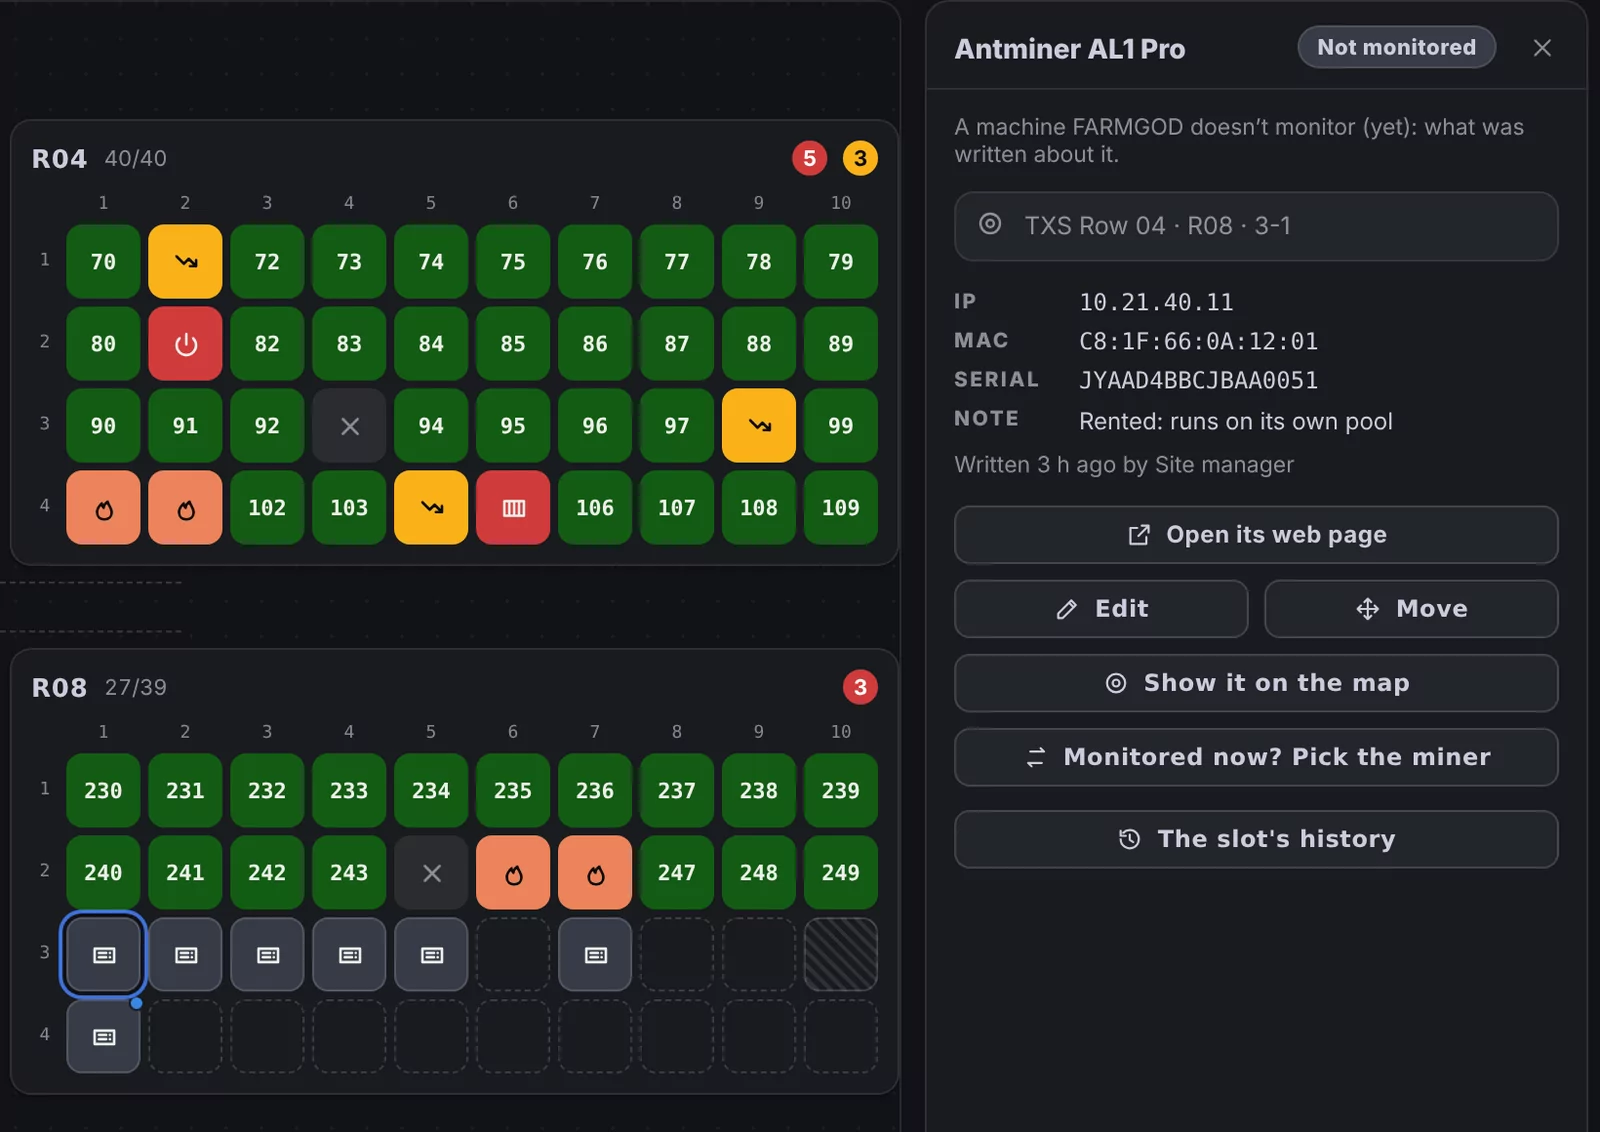Click Monitored now? Pick the miner
The image size is (1600, 1132).
pos(1256,757)
